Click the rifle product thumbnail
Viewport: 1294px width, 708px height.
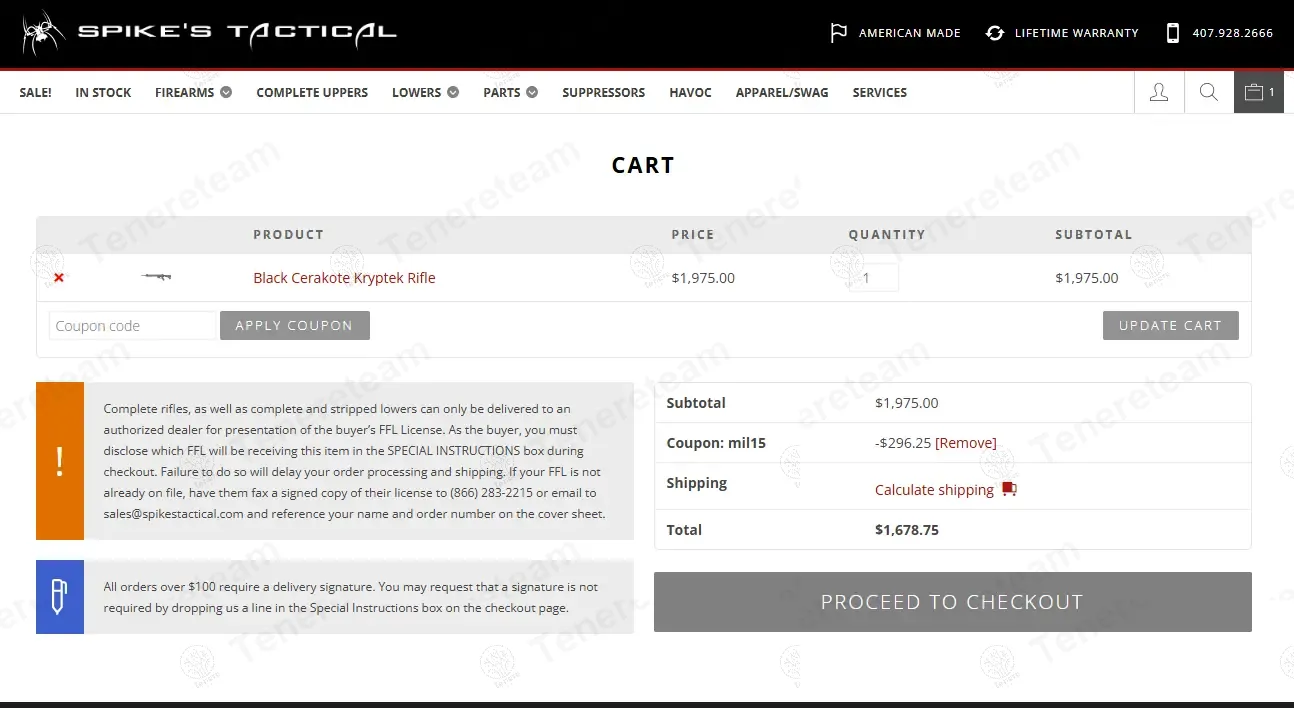(156, 276)
